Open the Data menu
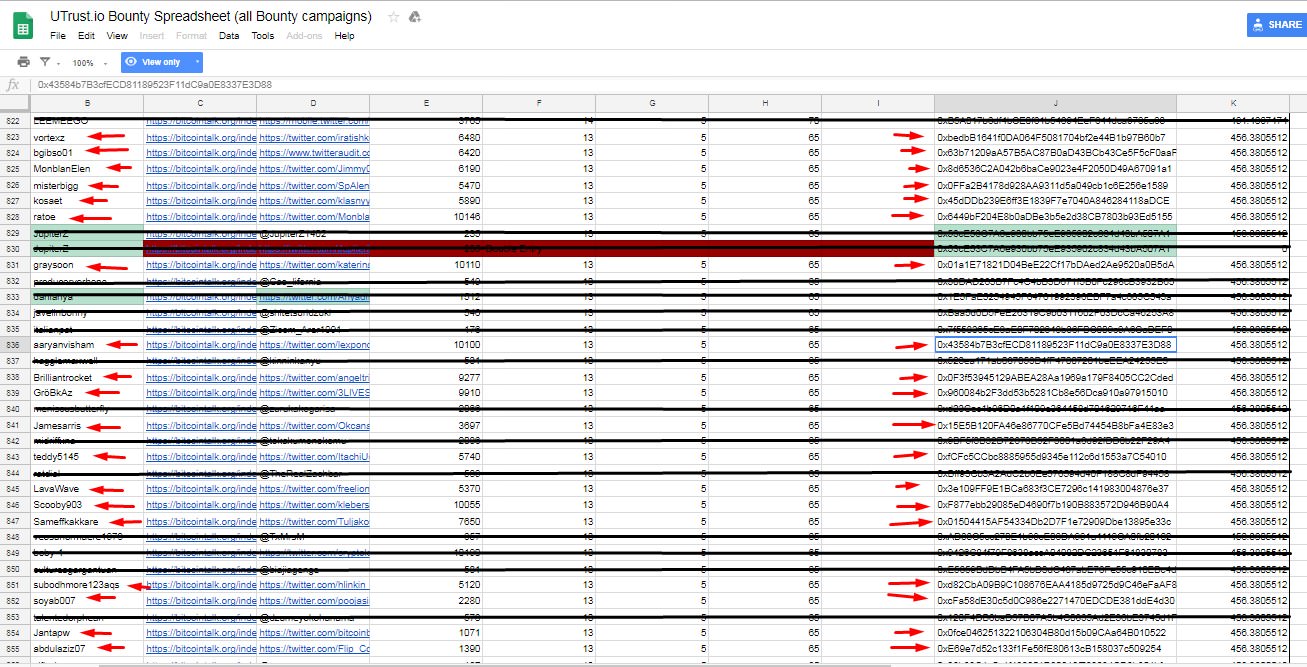This screenshot has width=1307, height=667. 229,36
